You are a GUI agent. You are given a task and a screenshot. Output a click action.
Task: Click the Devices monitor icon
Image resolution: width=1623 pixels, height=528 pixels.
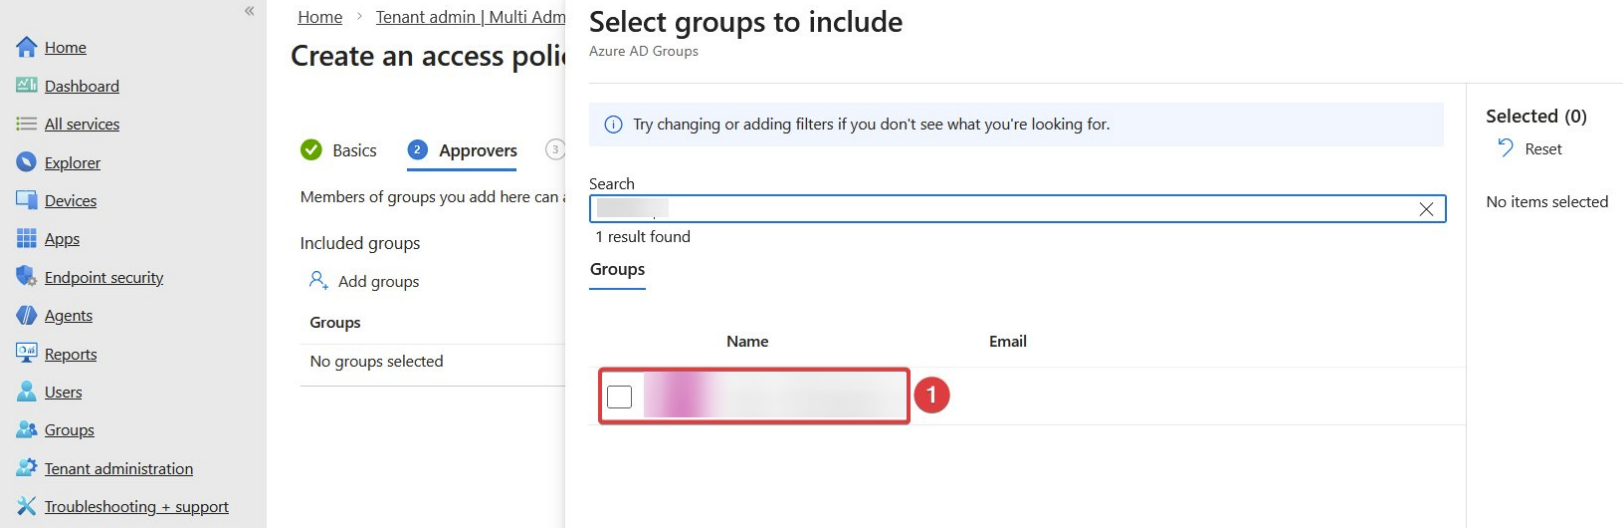coord(27,200)
